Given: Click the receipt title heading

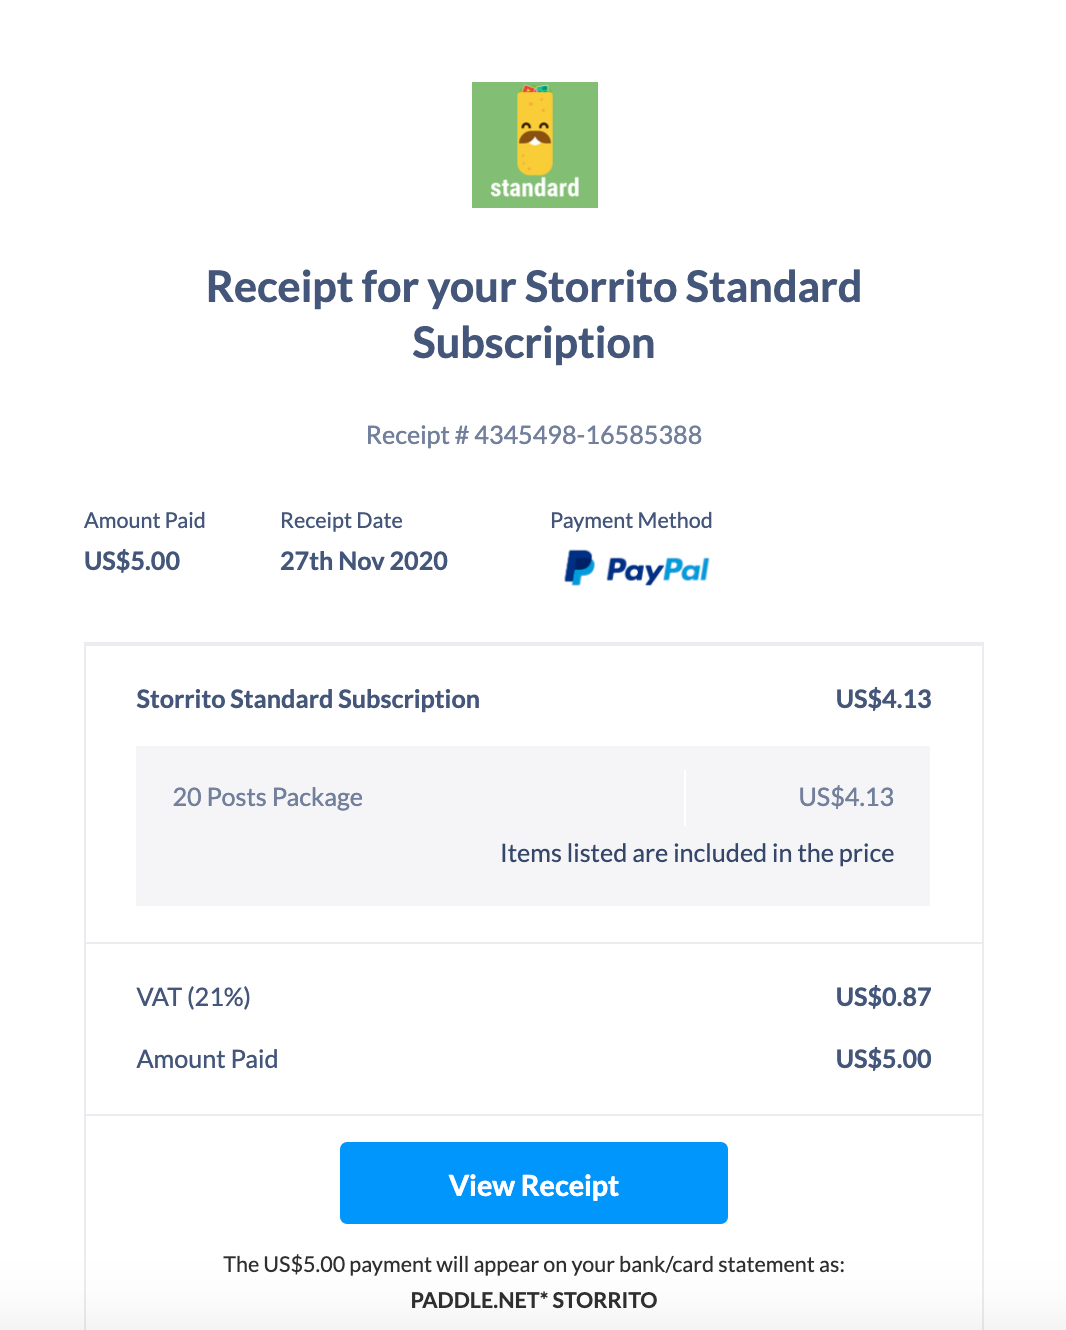Looking at the screenshot, I should (x=534, y=314).
